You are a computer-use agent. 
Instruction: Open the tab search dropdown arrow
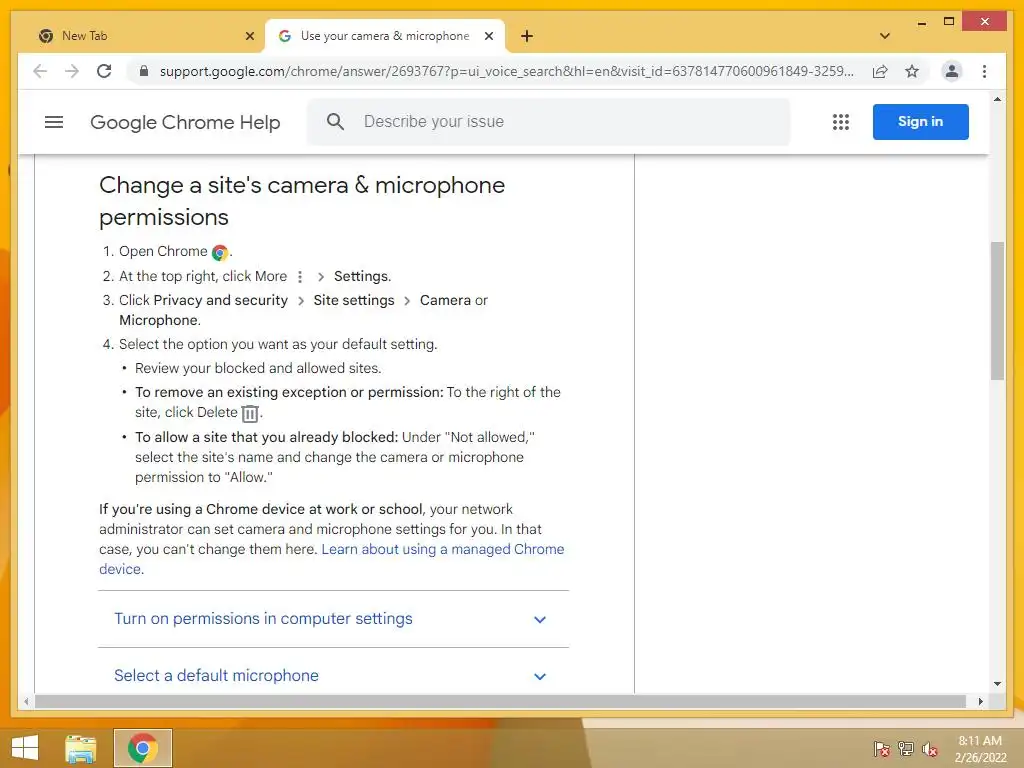point(884,36)
